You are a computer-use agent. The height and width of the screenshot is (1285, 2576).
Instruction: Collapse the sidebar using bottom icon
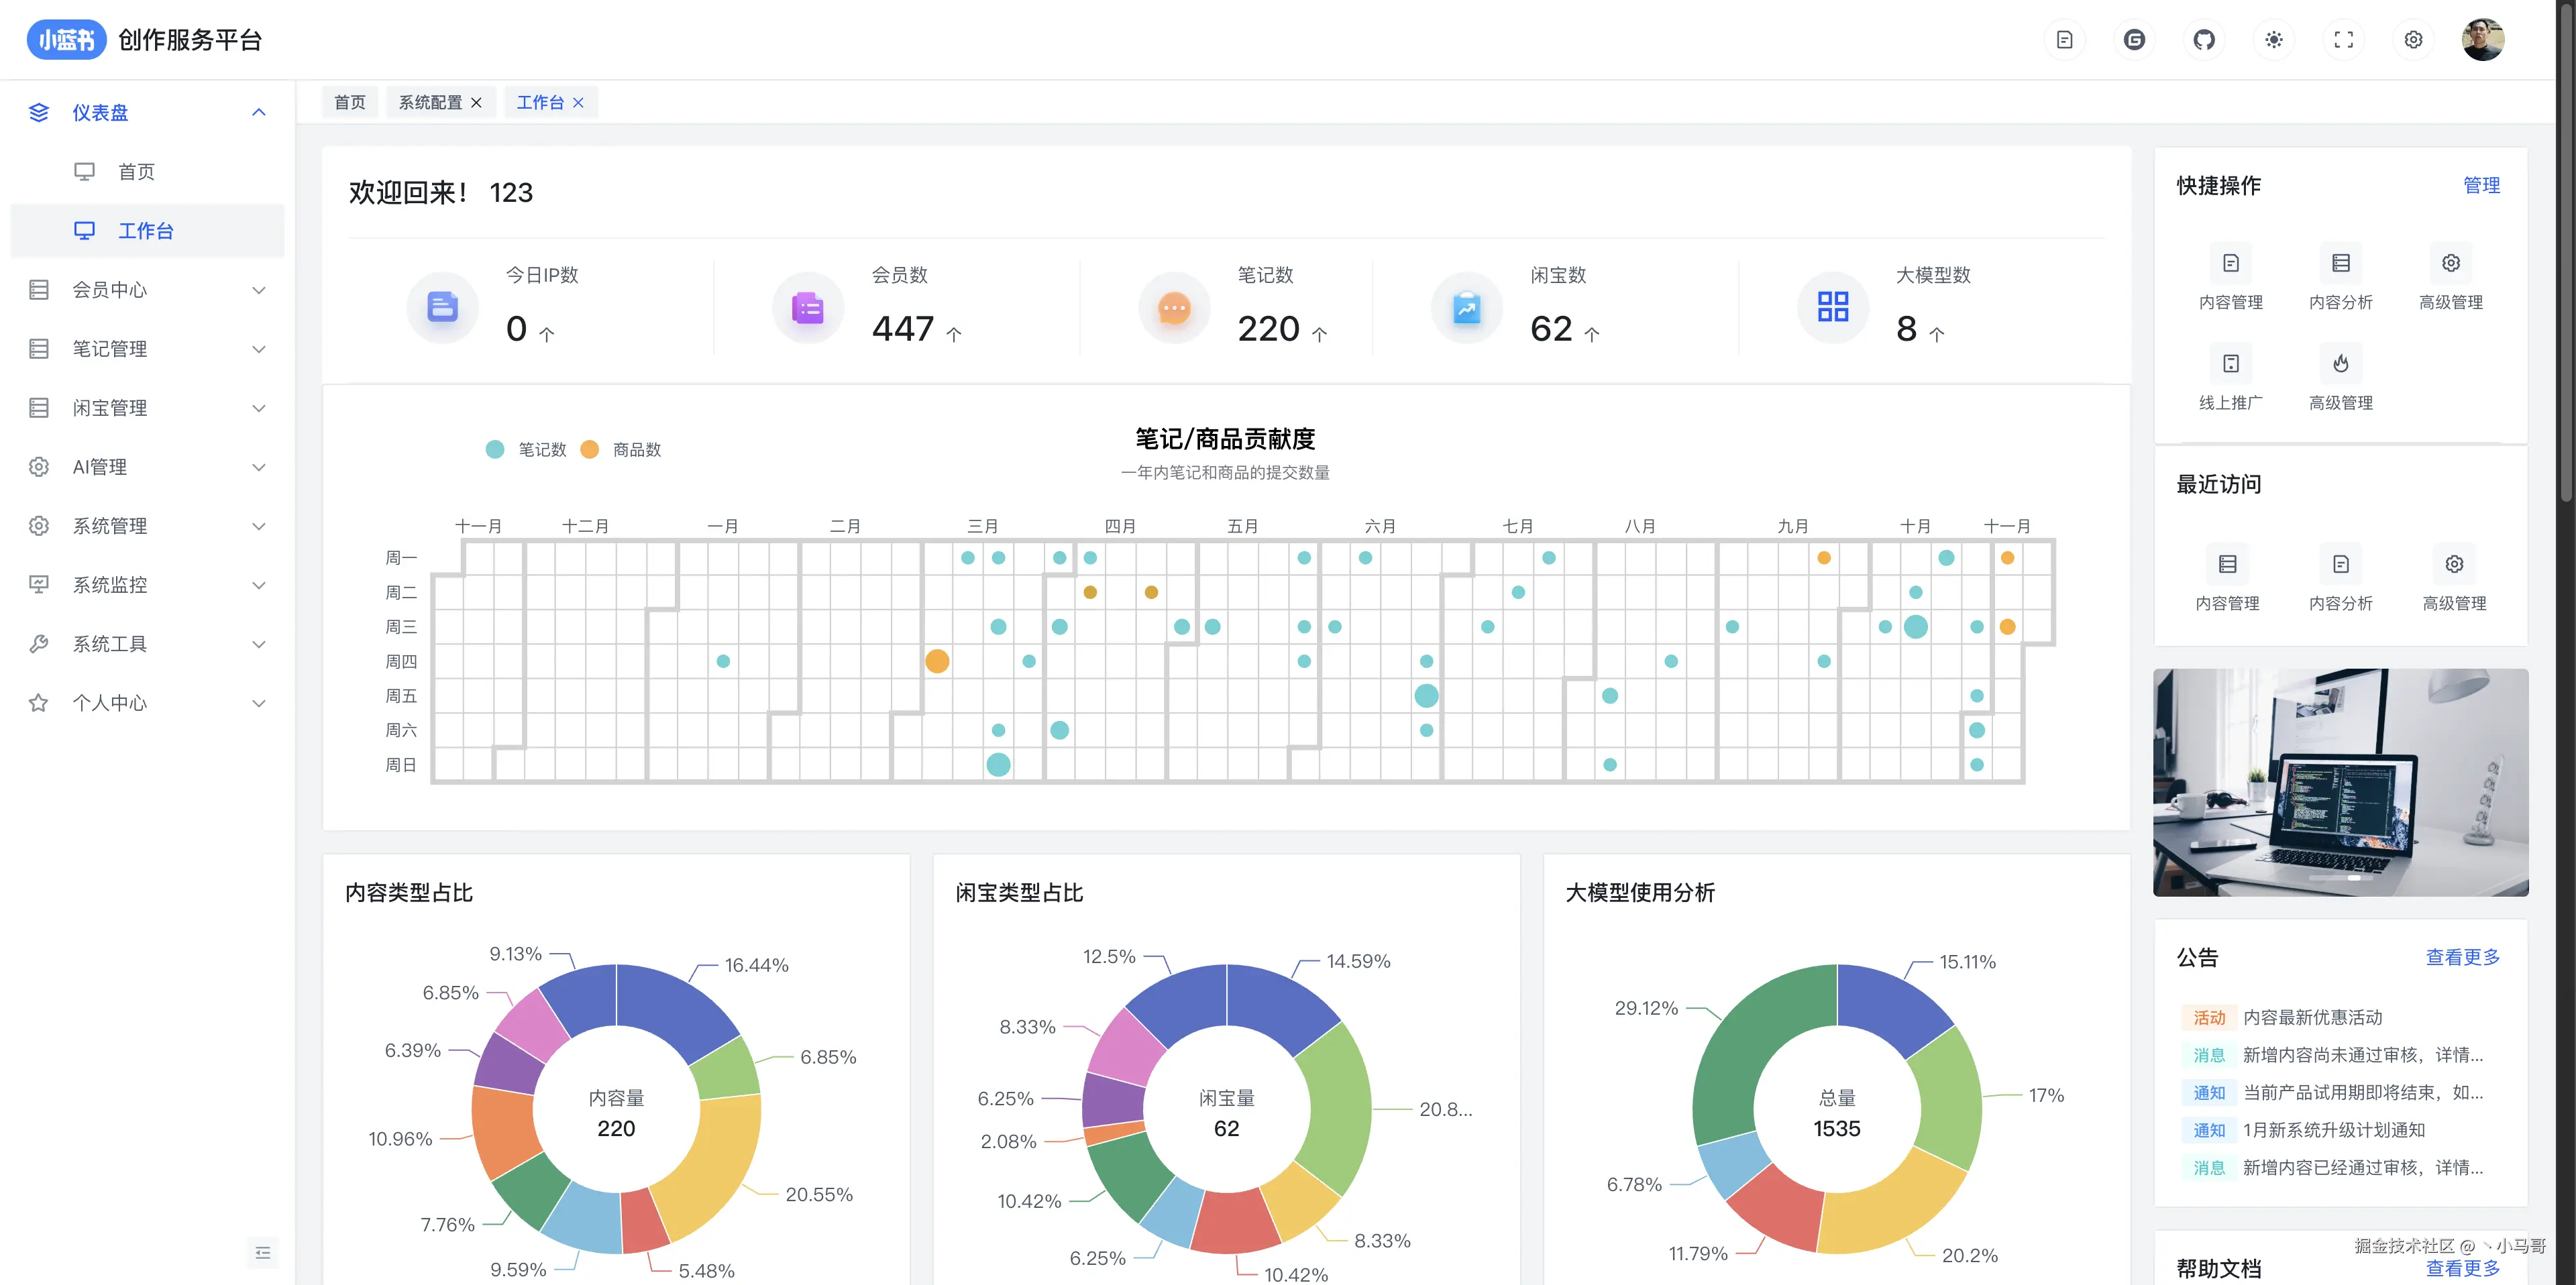point(262,1253)
